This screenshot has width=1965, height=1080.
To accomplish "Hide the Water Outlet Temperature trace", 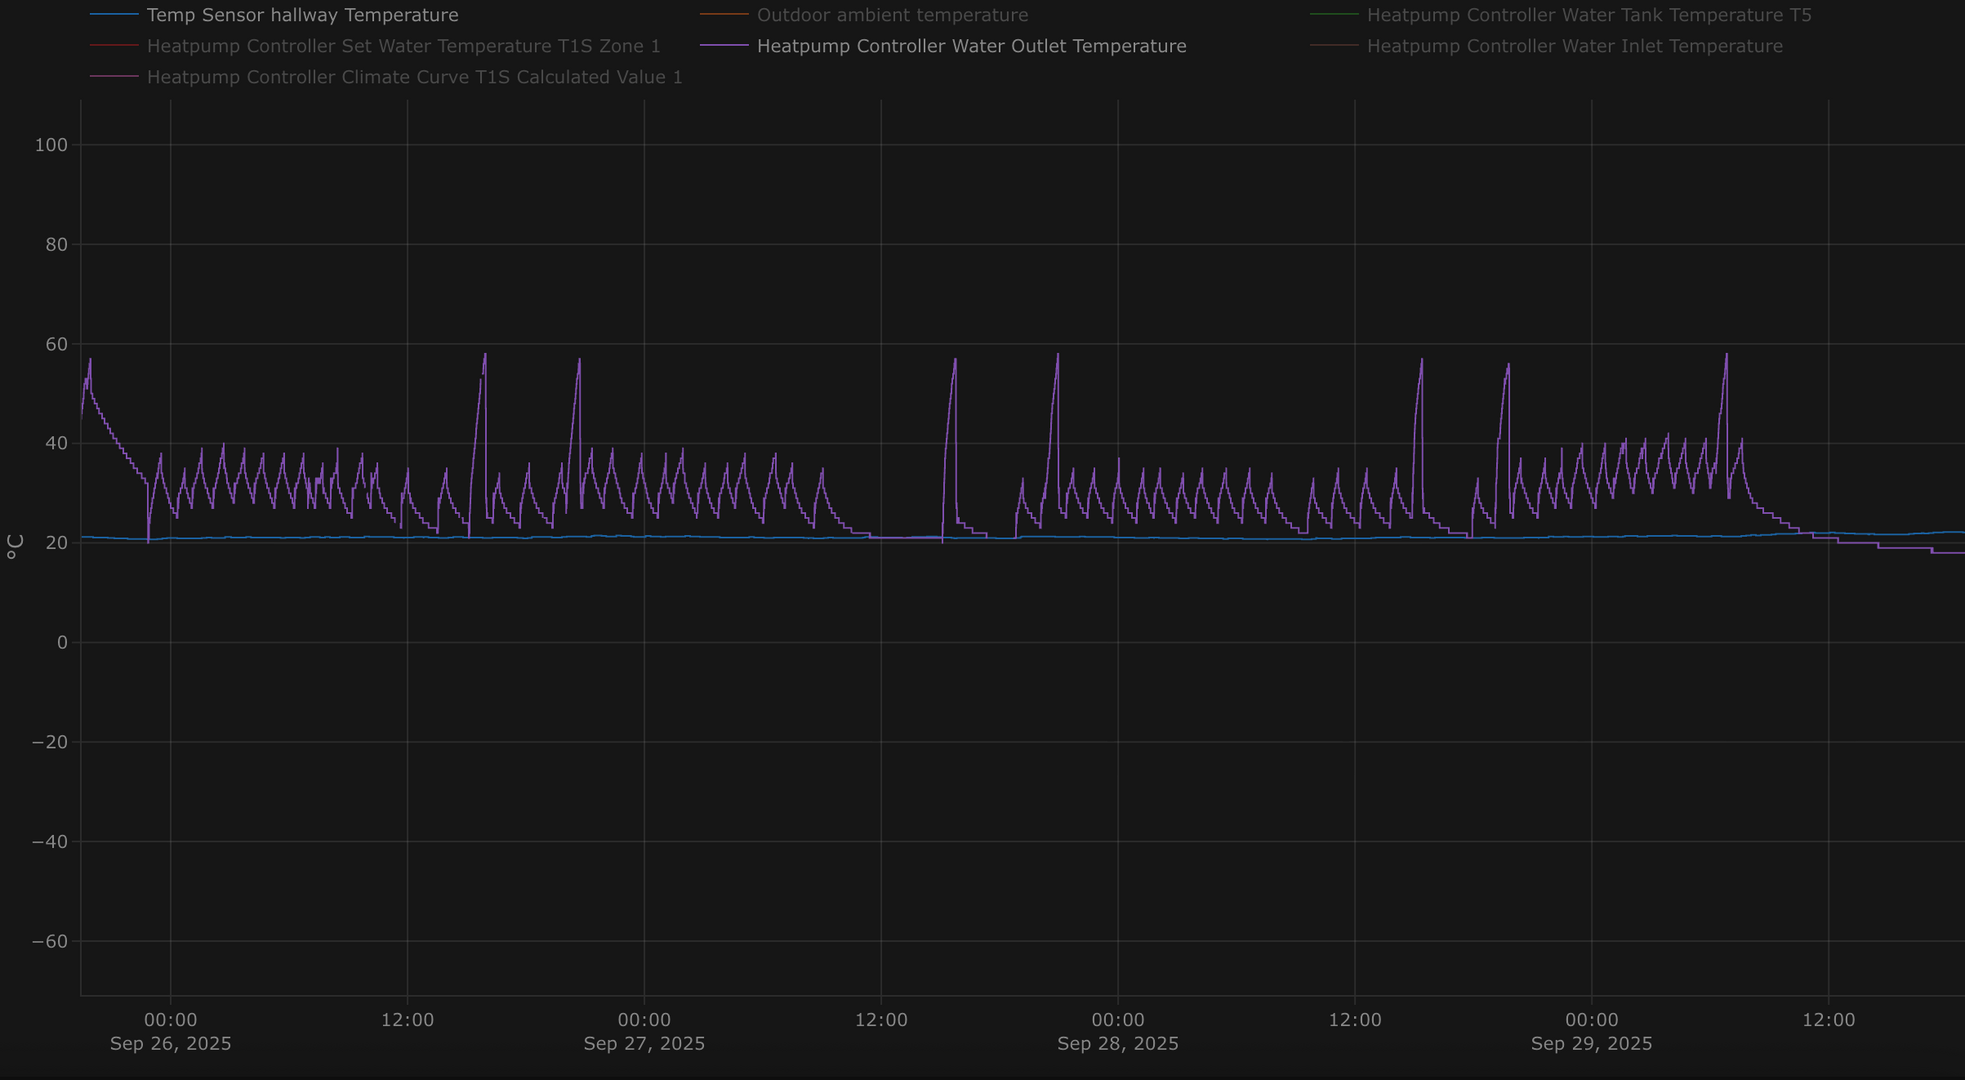I will pyautogui.click(x=971, y=46).
